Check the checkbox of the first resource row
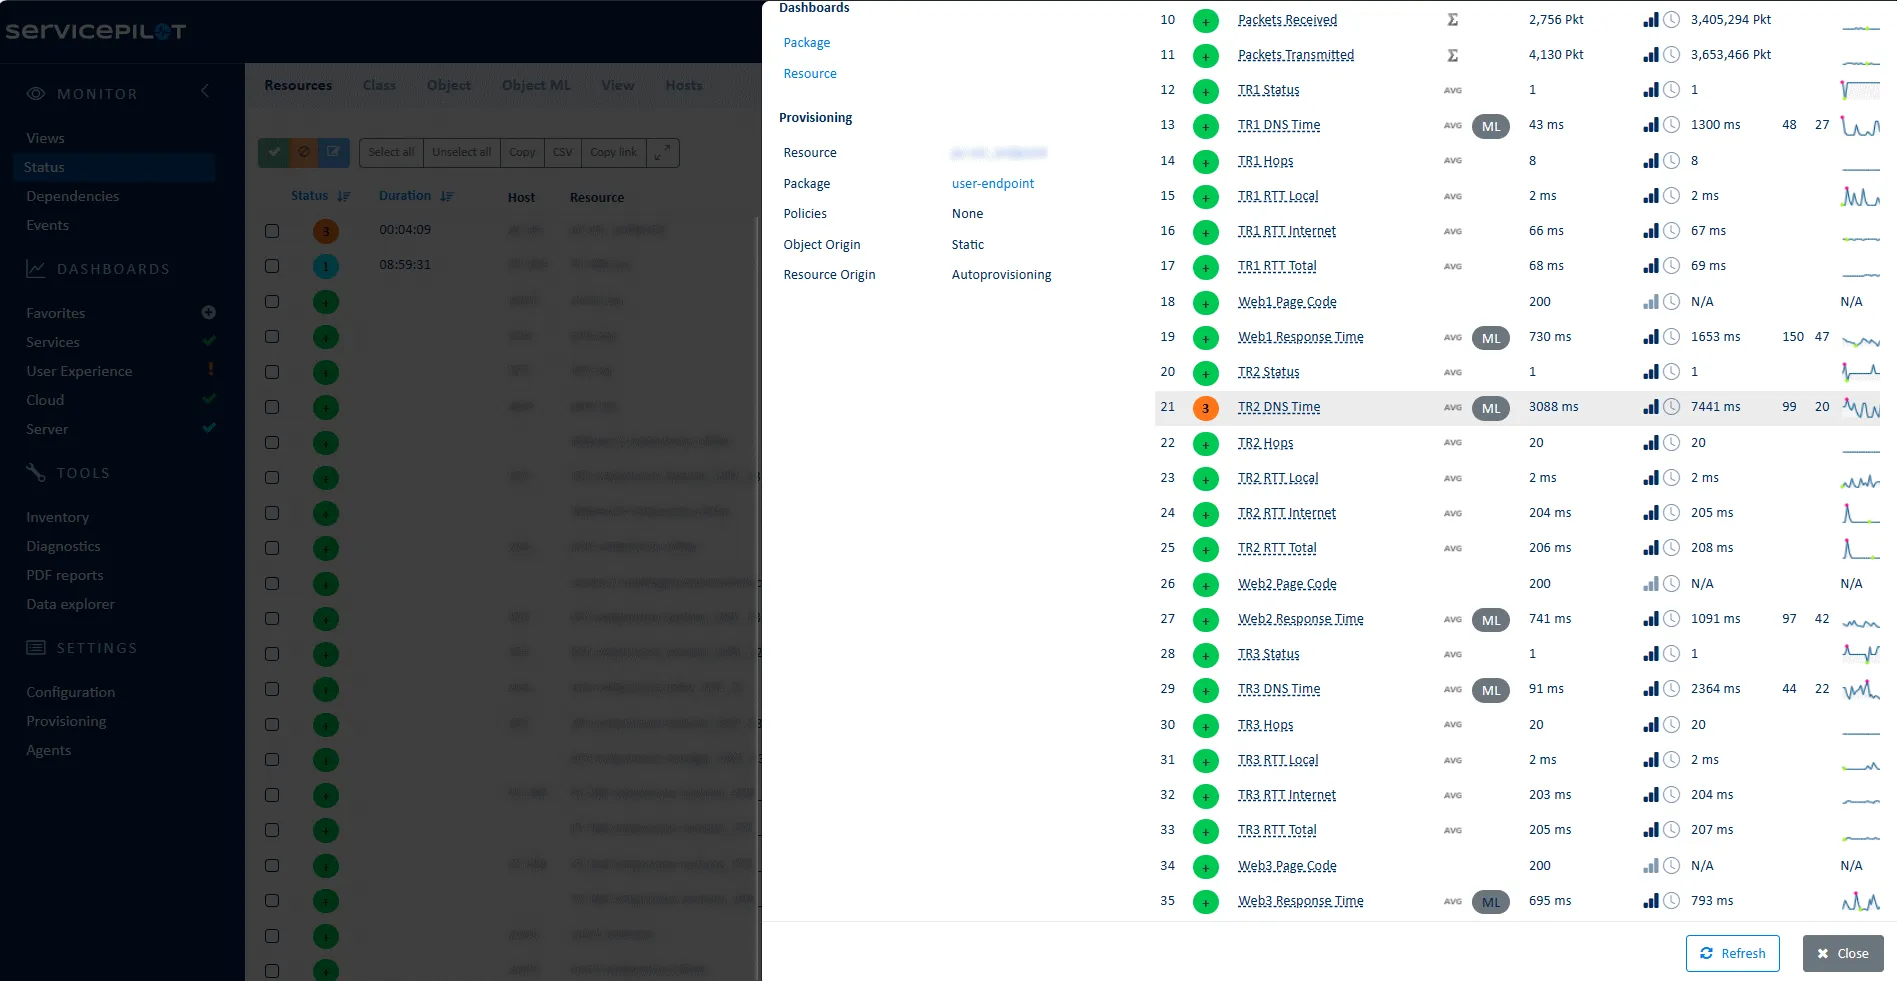The image size is (1897, 981). coord(271,231)
